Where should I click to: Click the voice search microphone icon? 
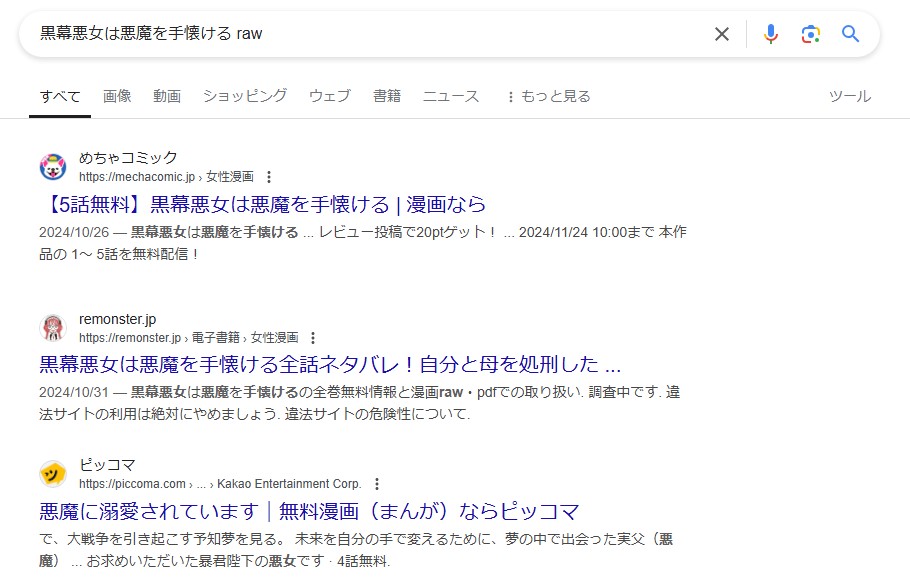769,33
